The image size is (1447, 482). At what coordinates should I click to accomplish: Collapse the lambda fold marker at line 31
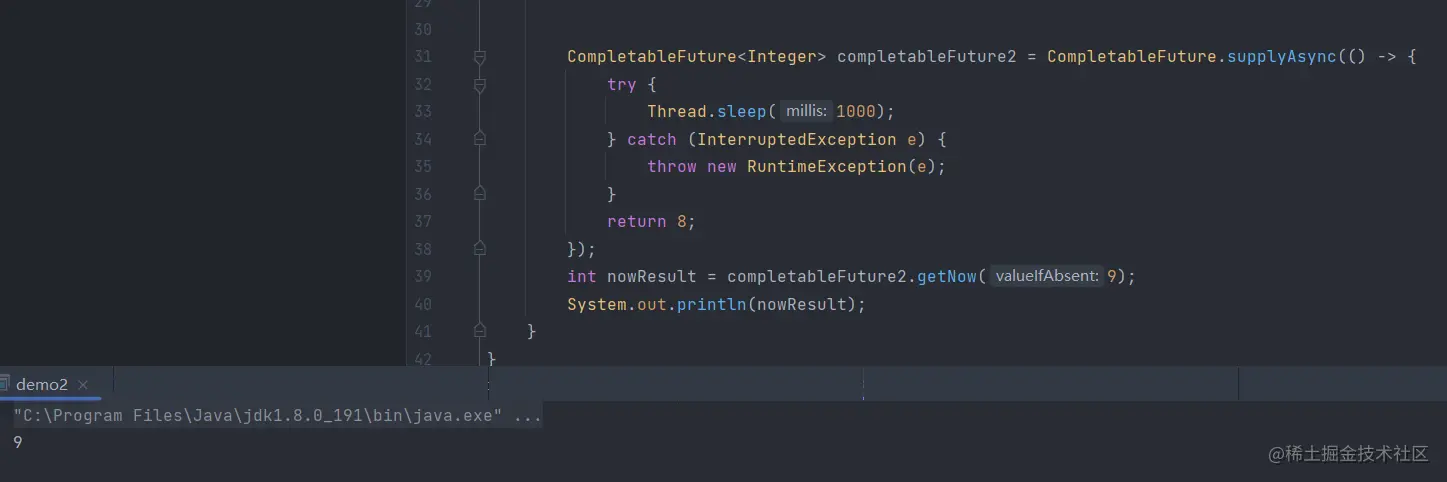pyautogui.click(x=480, y=57)
